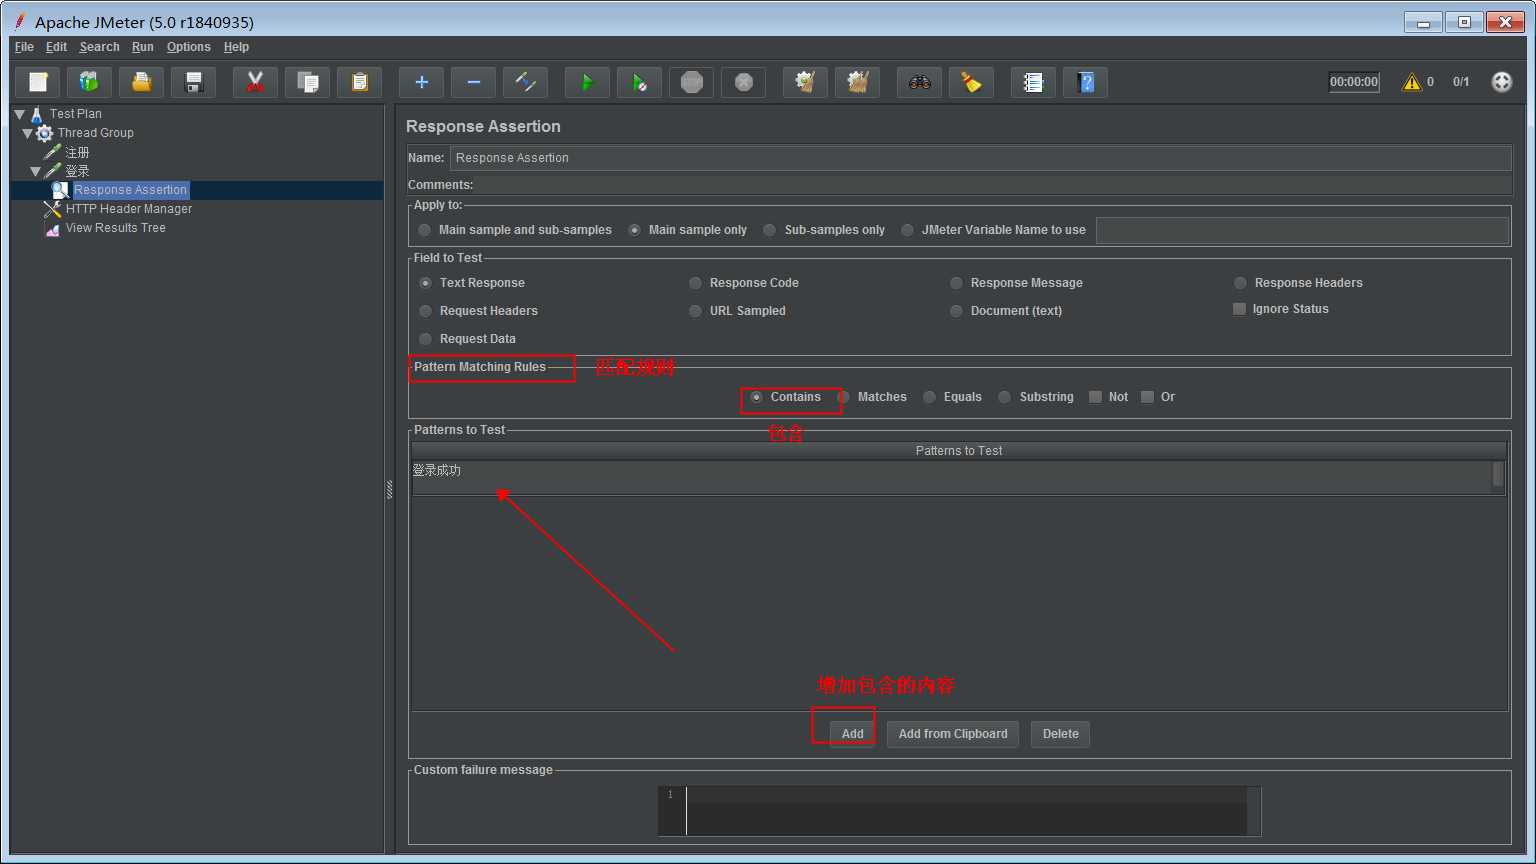The width and height of the screenshot is (1536, 864).
Task: Open Help with the question mark icon
Action: tap(1085, 82)
